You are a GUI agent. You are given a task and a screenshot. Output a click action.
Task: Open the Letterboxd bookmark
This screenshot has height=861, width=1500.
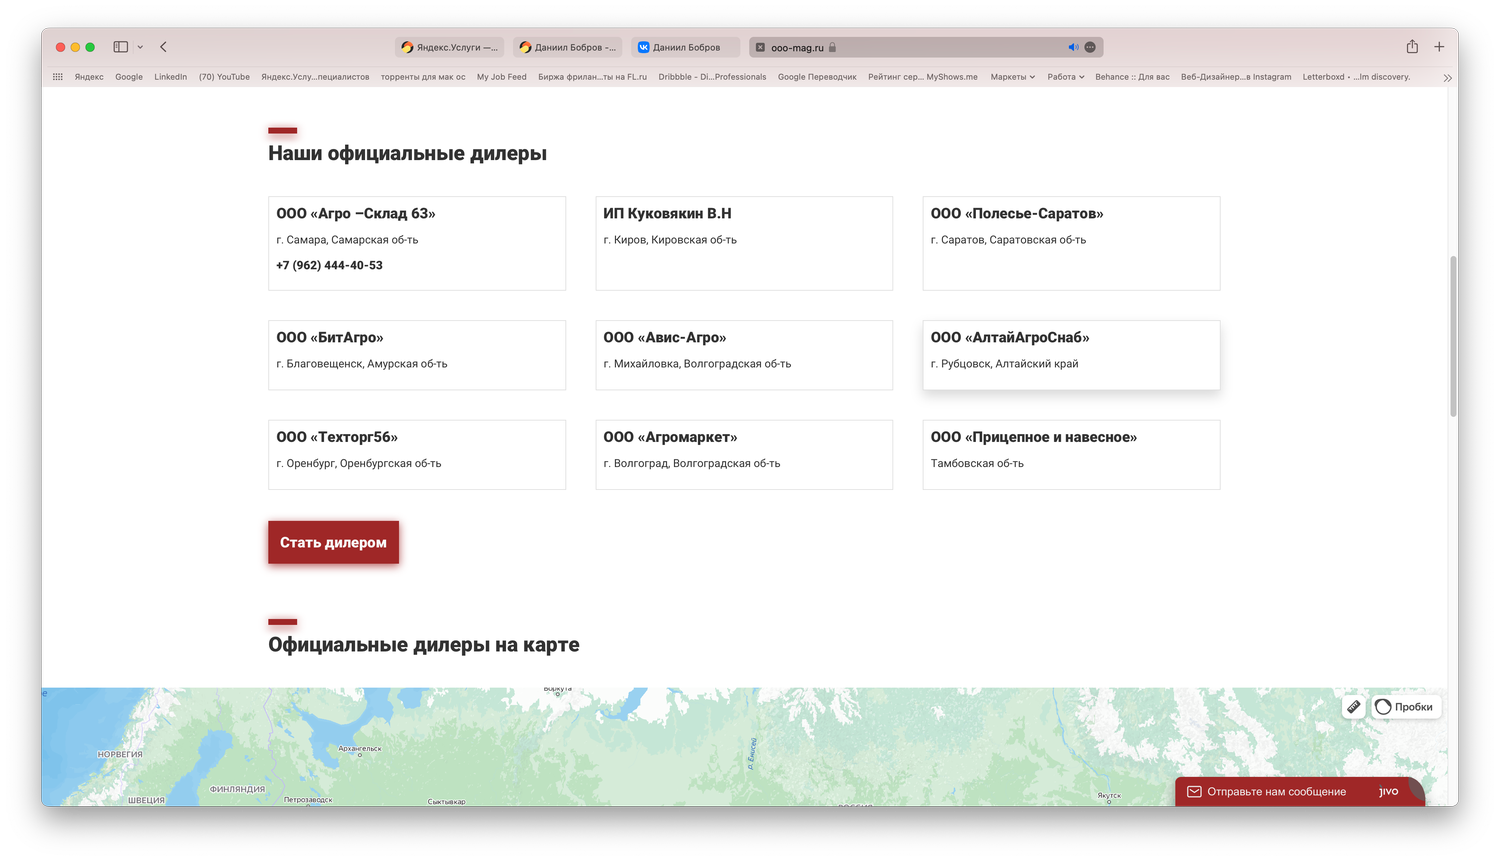1356,77
